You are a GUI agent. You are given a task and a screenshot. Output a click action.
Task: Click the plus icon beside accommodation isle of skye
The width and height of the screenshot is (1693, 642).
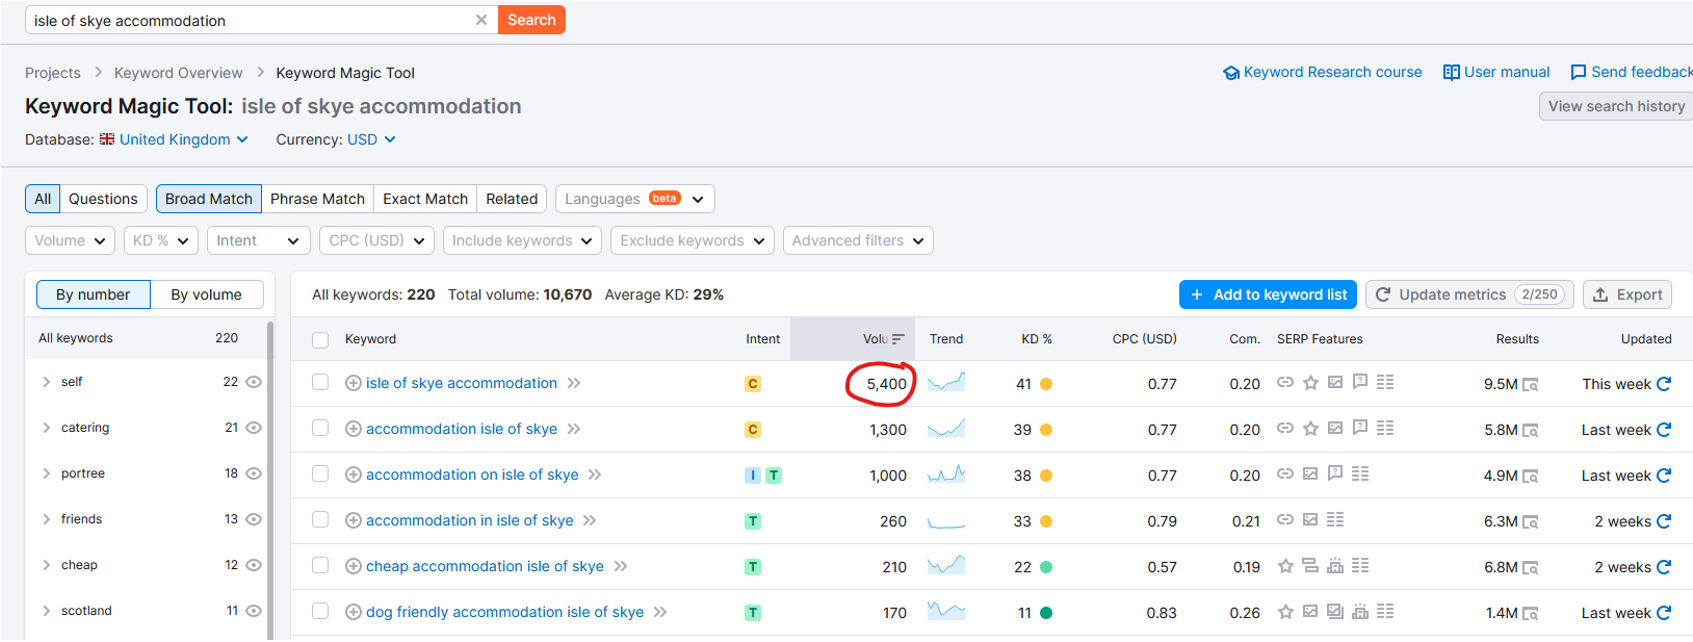coord(353,429)
